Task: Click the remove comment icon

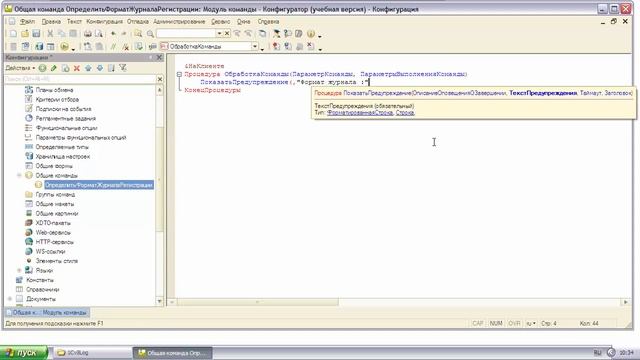Action: [126, 47]
